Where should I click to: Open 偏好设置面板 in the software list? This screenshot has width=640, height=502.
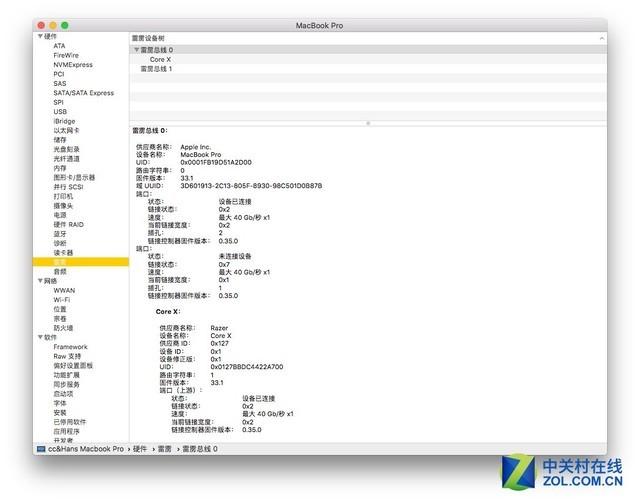tap(73, 365)
